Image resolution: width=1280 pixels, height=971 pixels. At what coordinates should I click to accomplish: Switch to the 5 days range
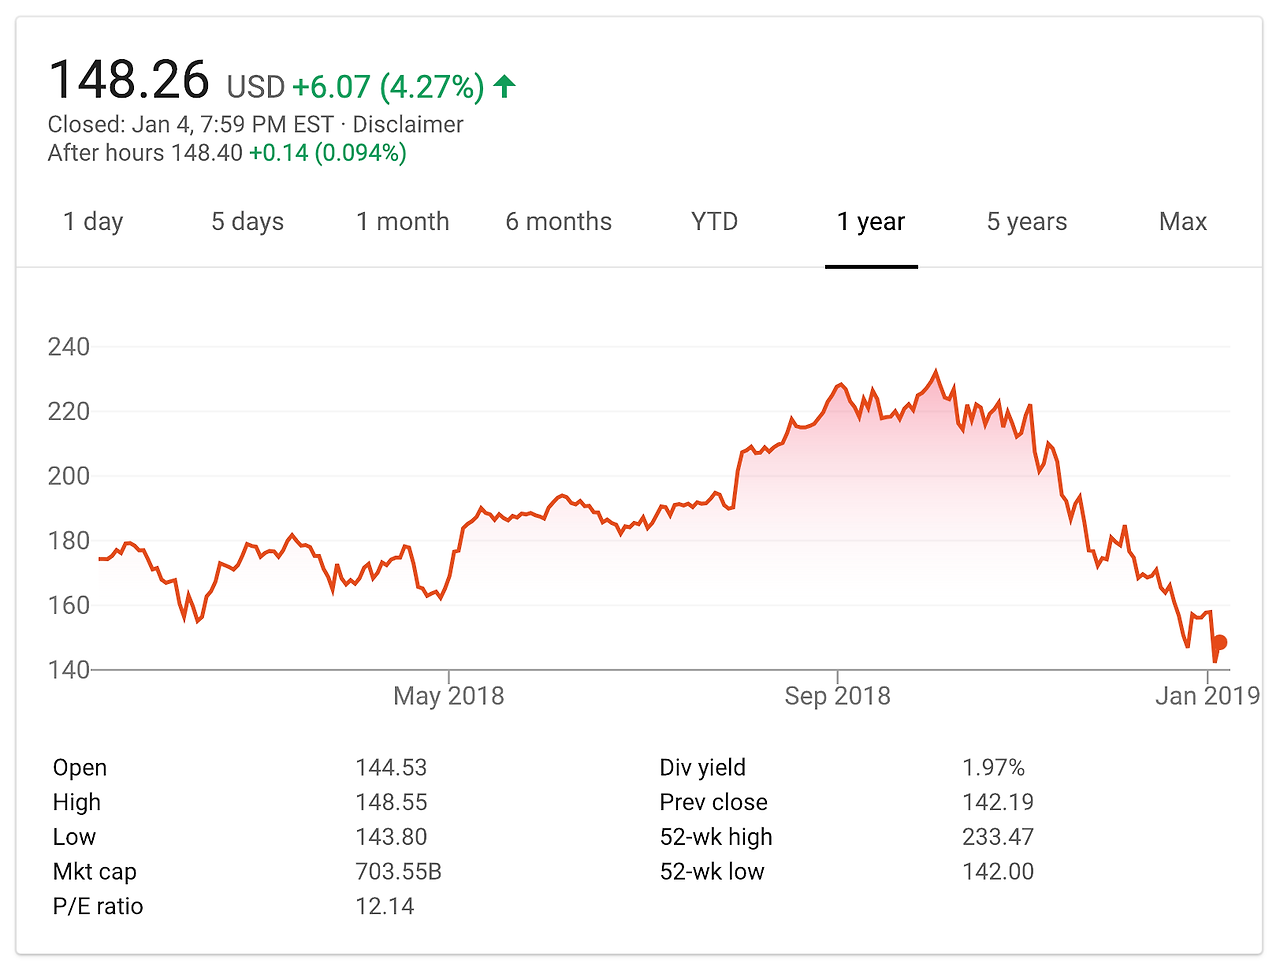(x=247, y=222)
